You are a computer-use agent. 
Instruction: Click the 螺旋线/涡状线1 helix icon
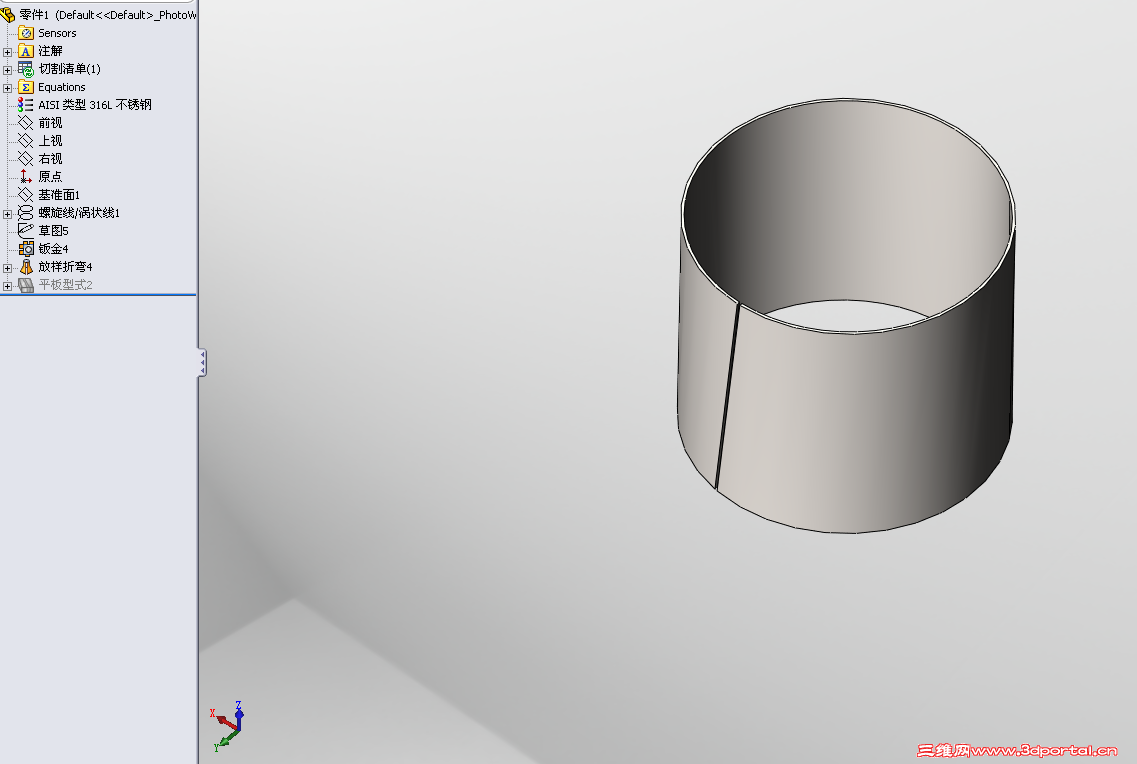point(25,212)
